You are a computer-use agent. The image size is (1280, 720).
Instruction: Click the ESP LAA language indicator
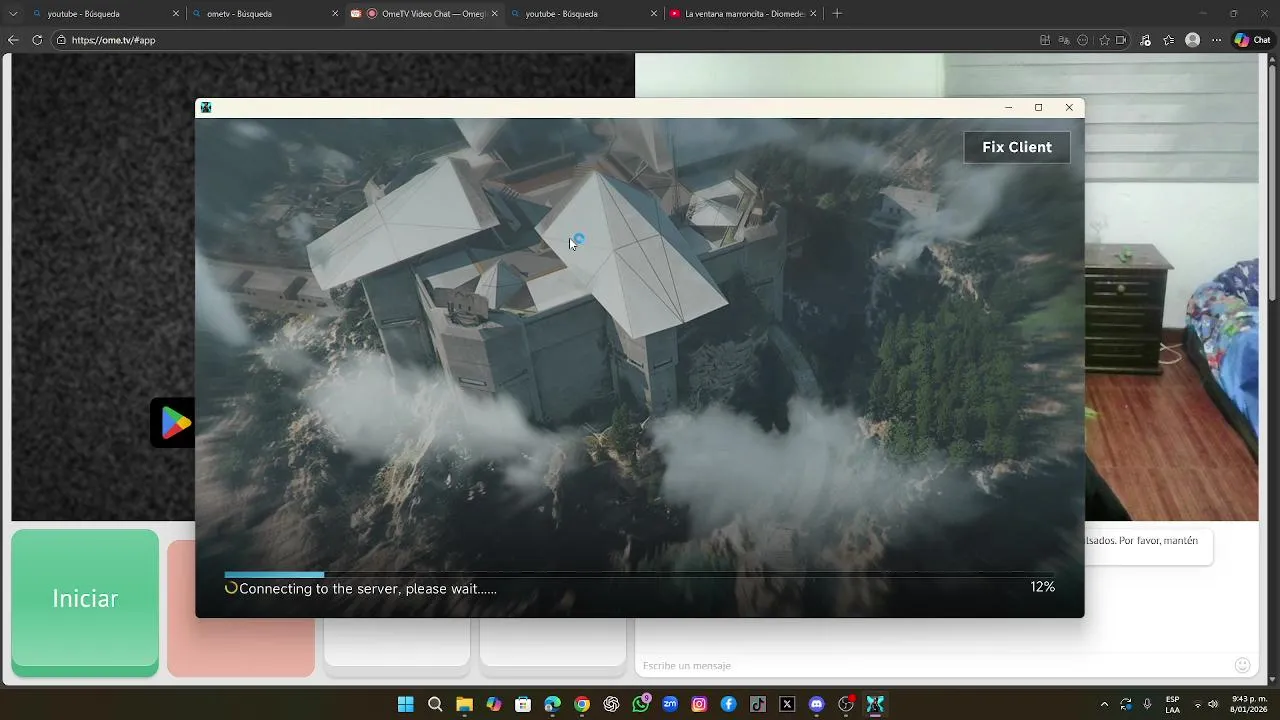point(1172,704)
